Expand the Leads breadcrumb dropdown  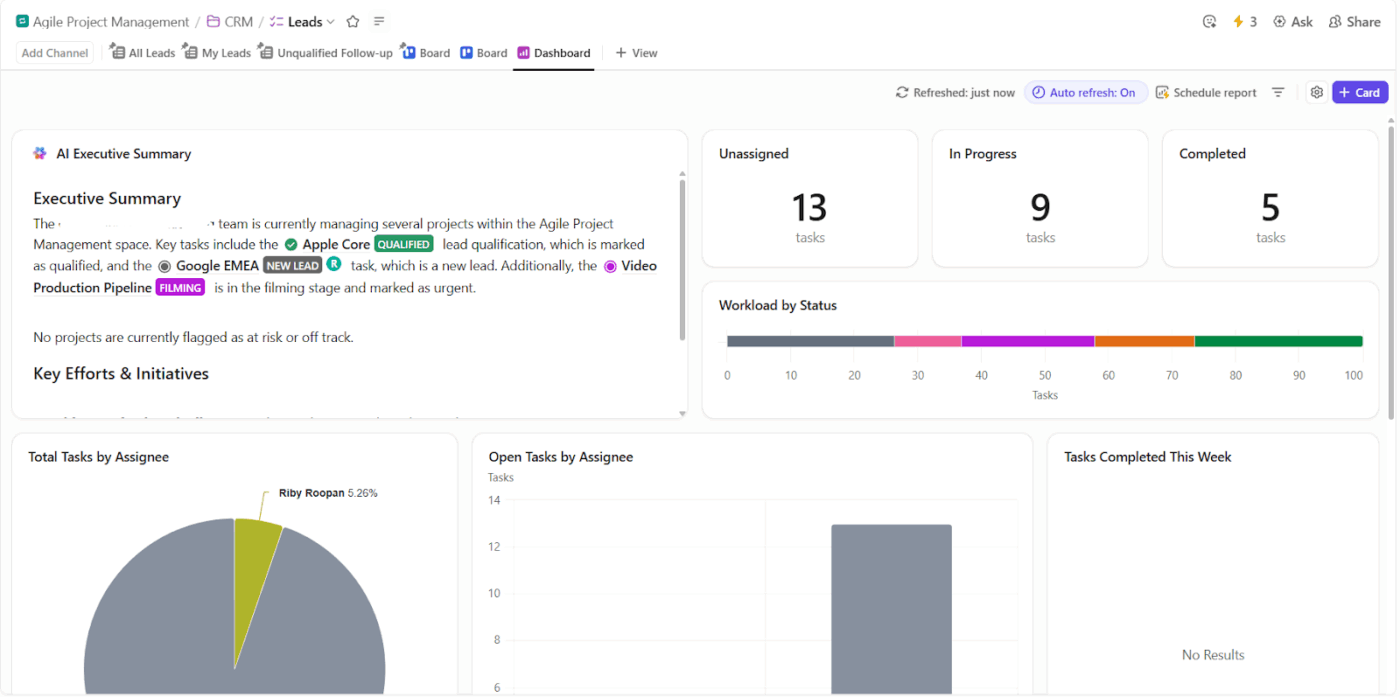tap(330, 20)
